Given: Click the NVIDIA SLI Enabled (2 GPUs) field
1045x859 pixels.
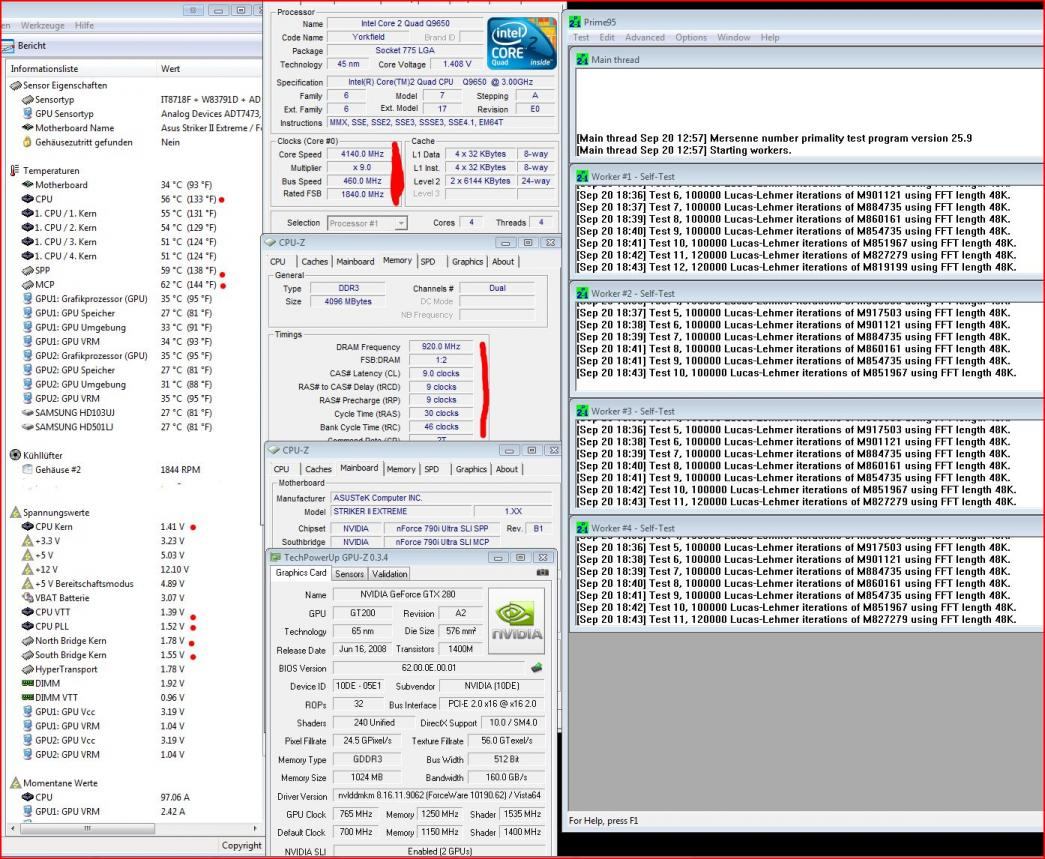Looking at the screenshot, I should (439, 851).
